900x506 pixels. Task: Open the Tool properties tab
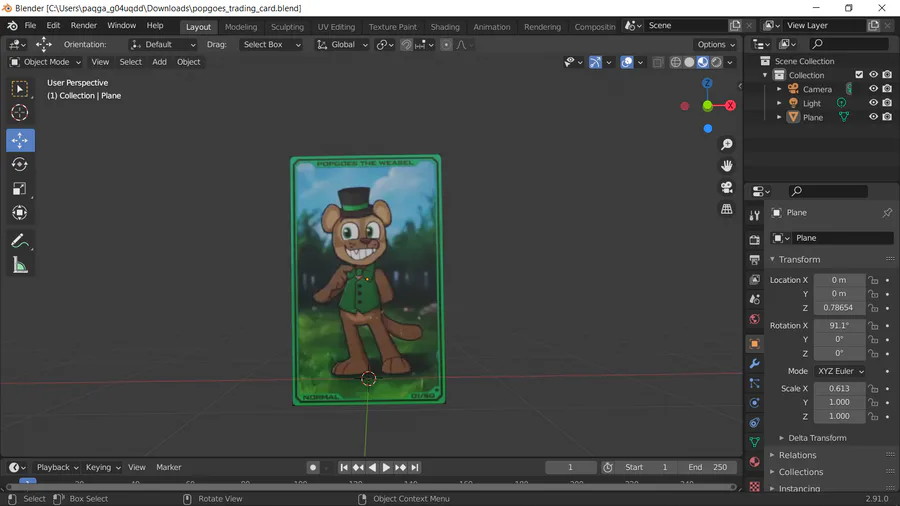pyautogui.click(x=755, y=215)
